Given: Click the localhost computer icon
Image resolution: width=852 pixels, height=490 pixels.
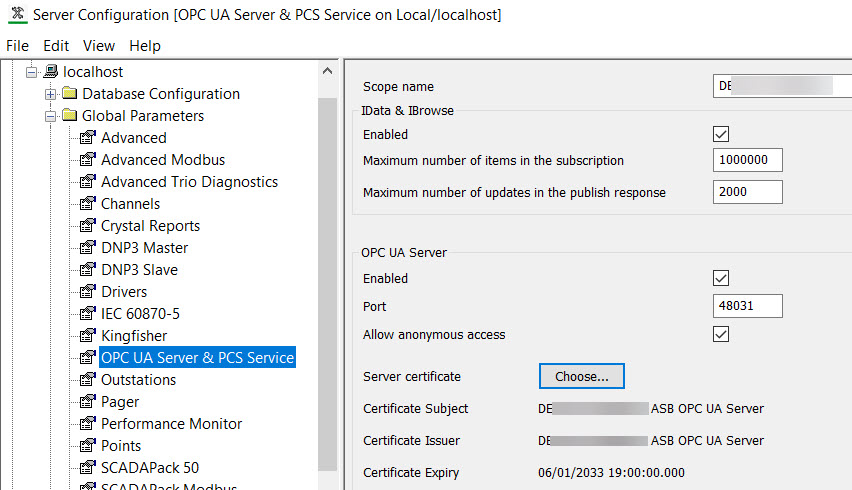Looking at the screenshot, I should (x=51, y=71).
